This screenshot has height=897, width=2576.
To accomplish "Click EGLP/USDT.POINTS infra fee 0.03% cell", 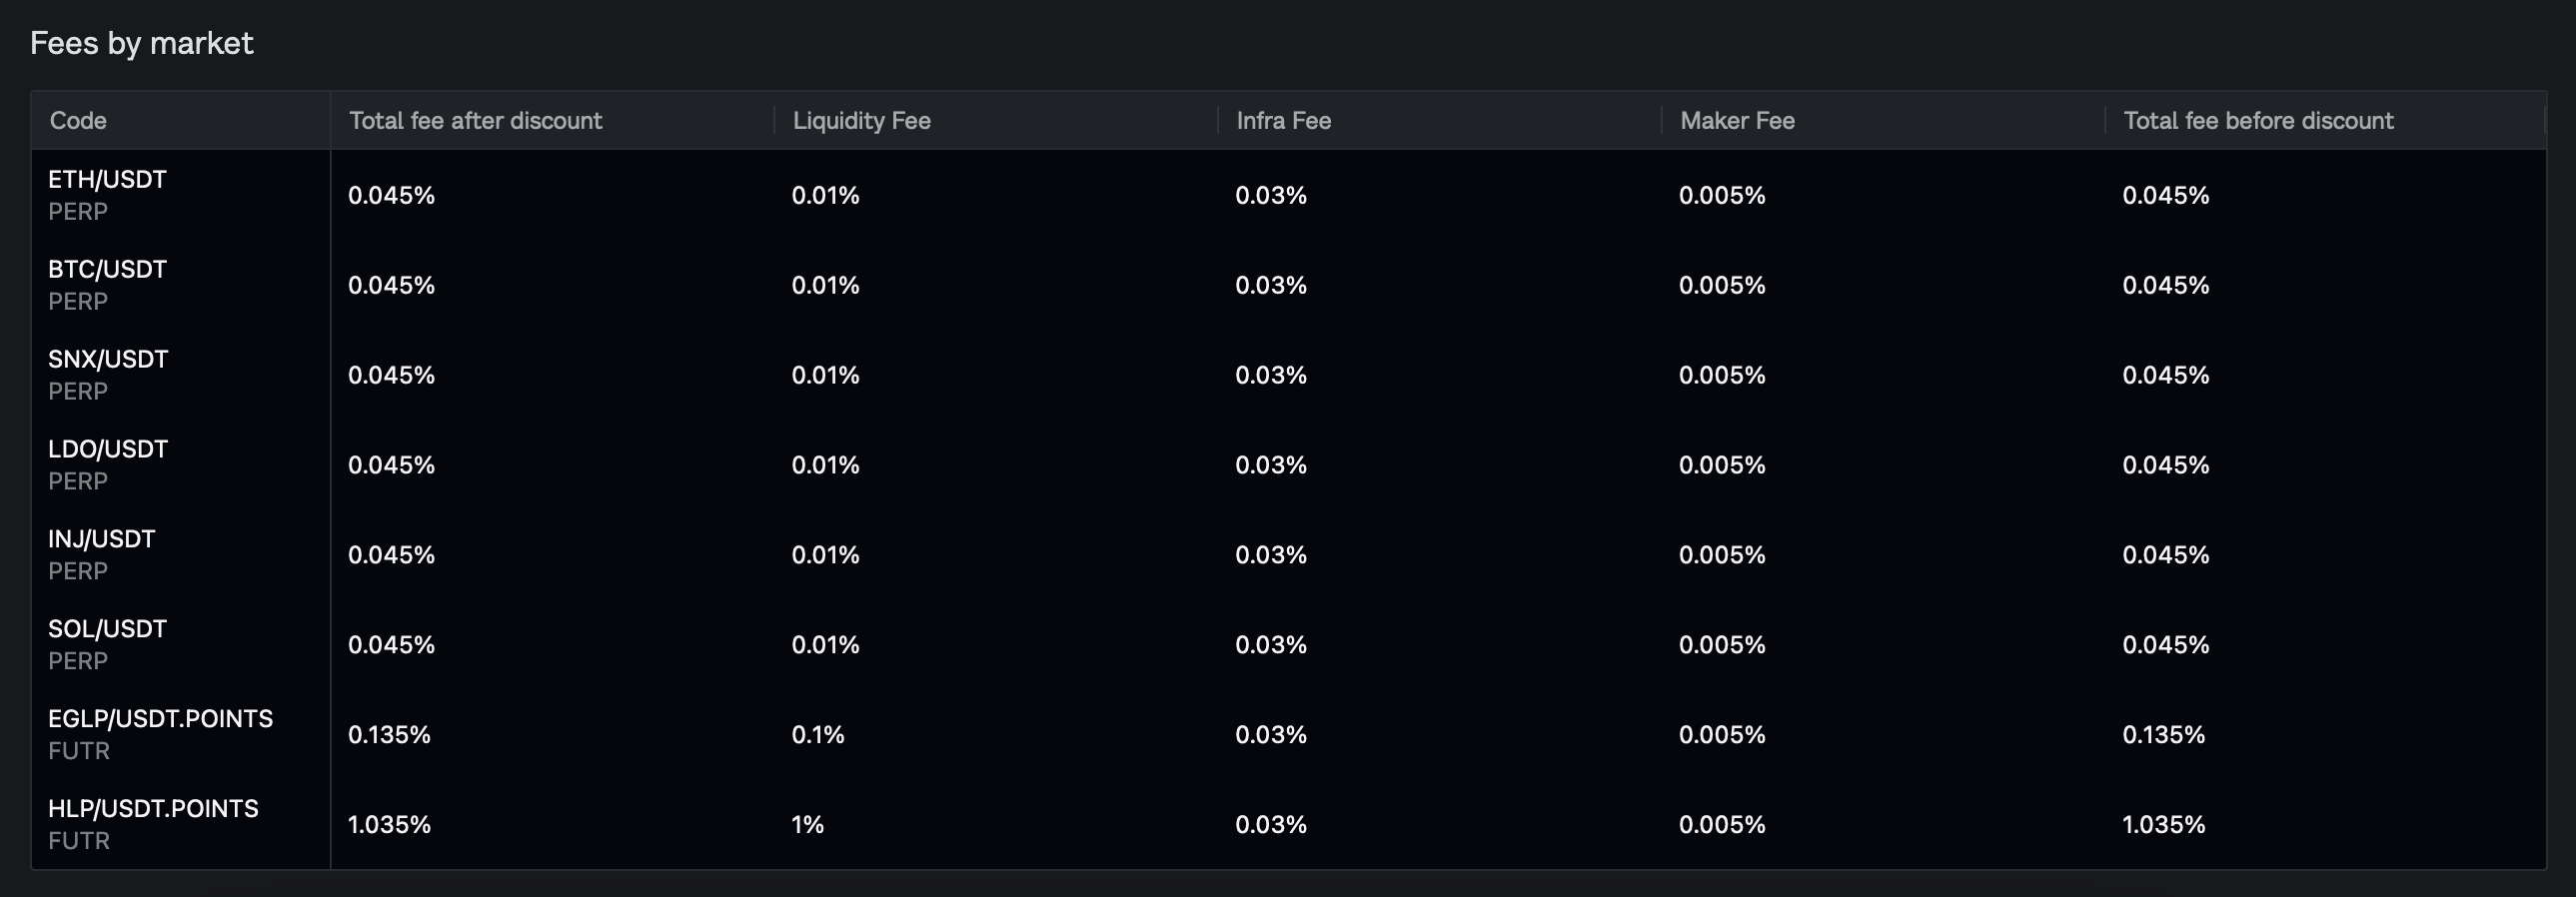I will 1271,736.
